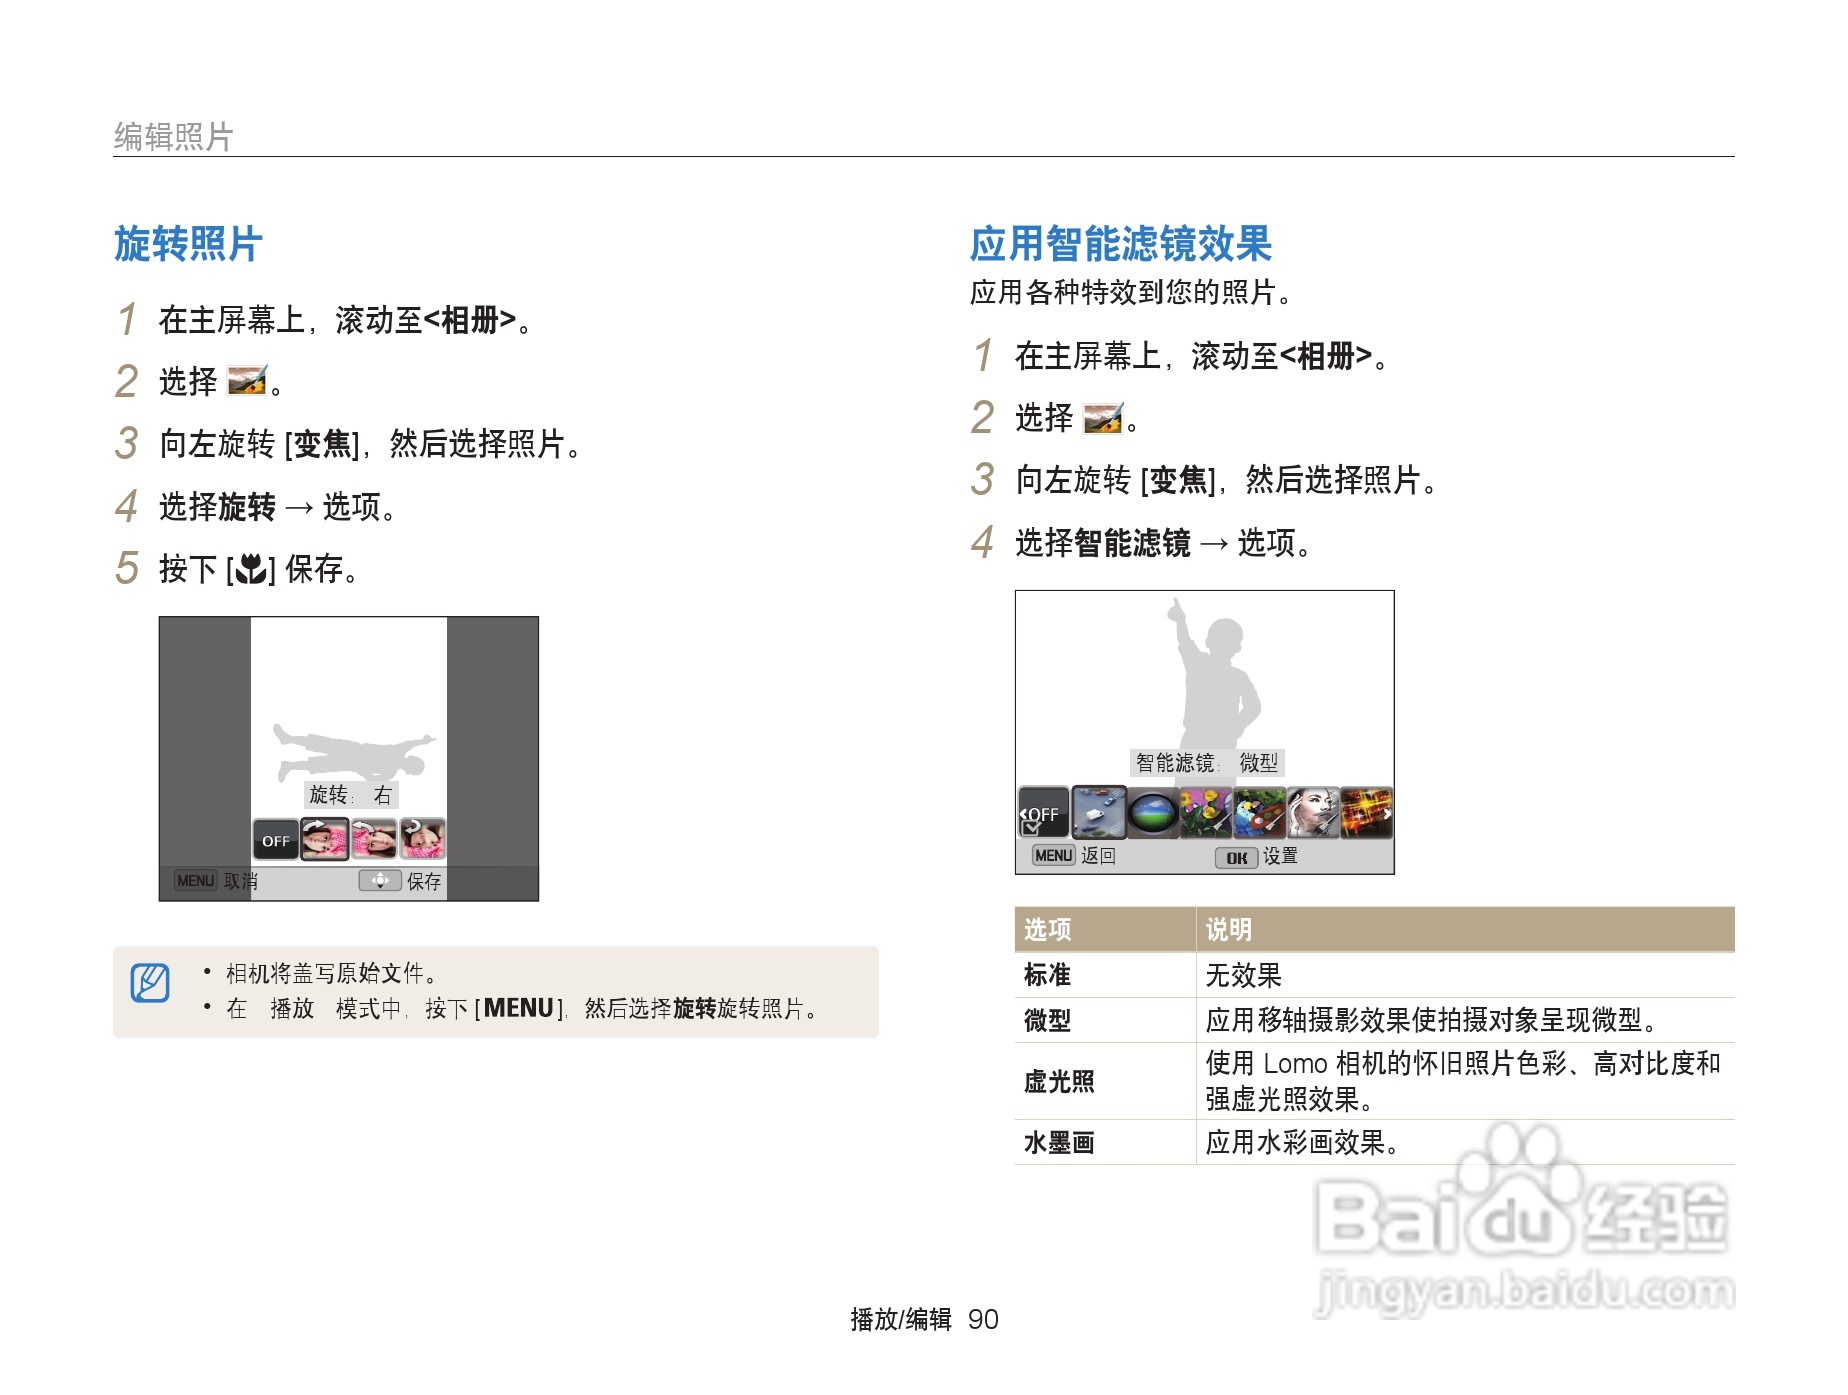Screen dimensions: 1848x1395
Task: Choose the rotate-right photo thumbnail
Action: [325, 840]
